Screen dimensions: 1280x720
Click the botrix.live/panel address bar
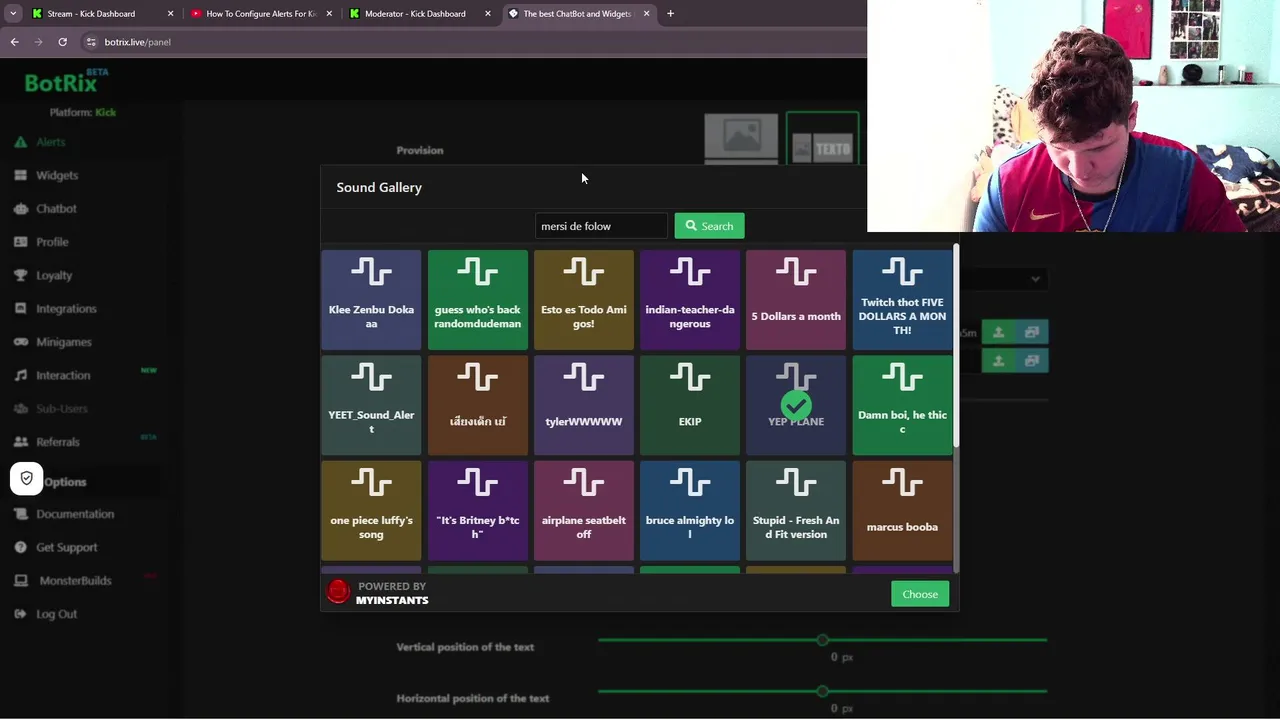click(470, 42)
